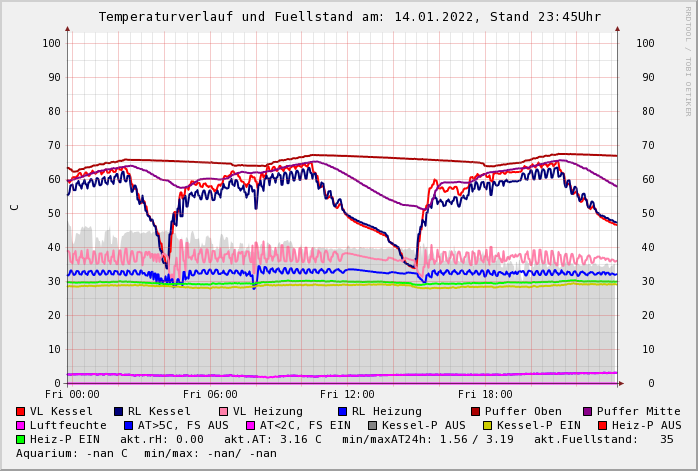
Task: Click the dark red Puffer Oben swatch
Action: (476, 411)
